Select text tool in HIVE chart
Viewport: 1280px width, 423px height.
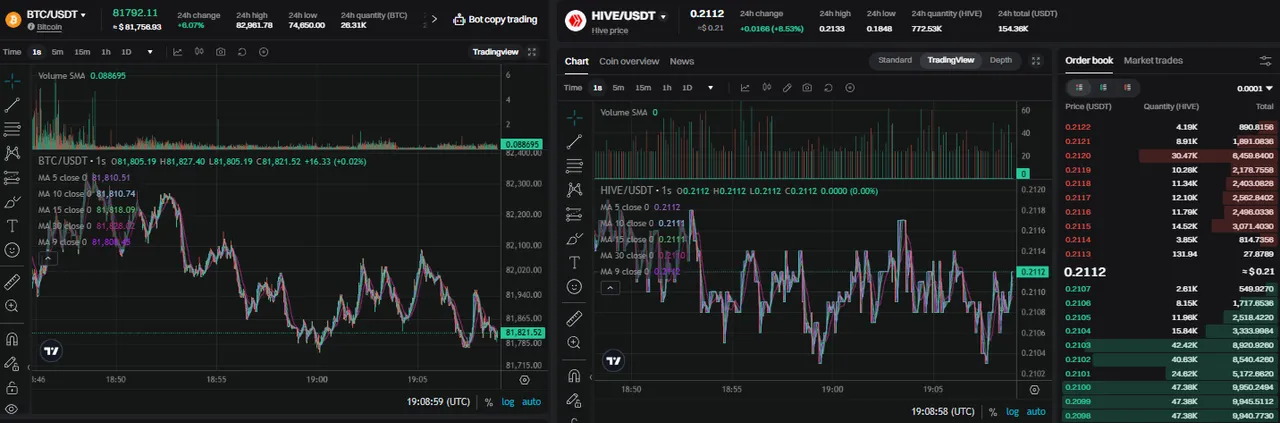(574, 262)
